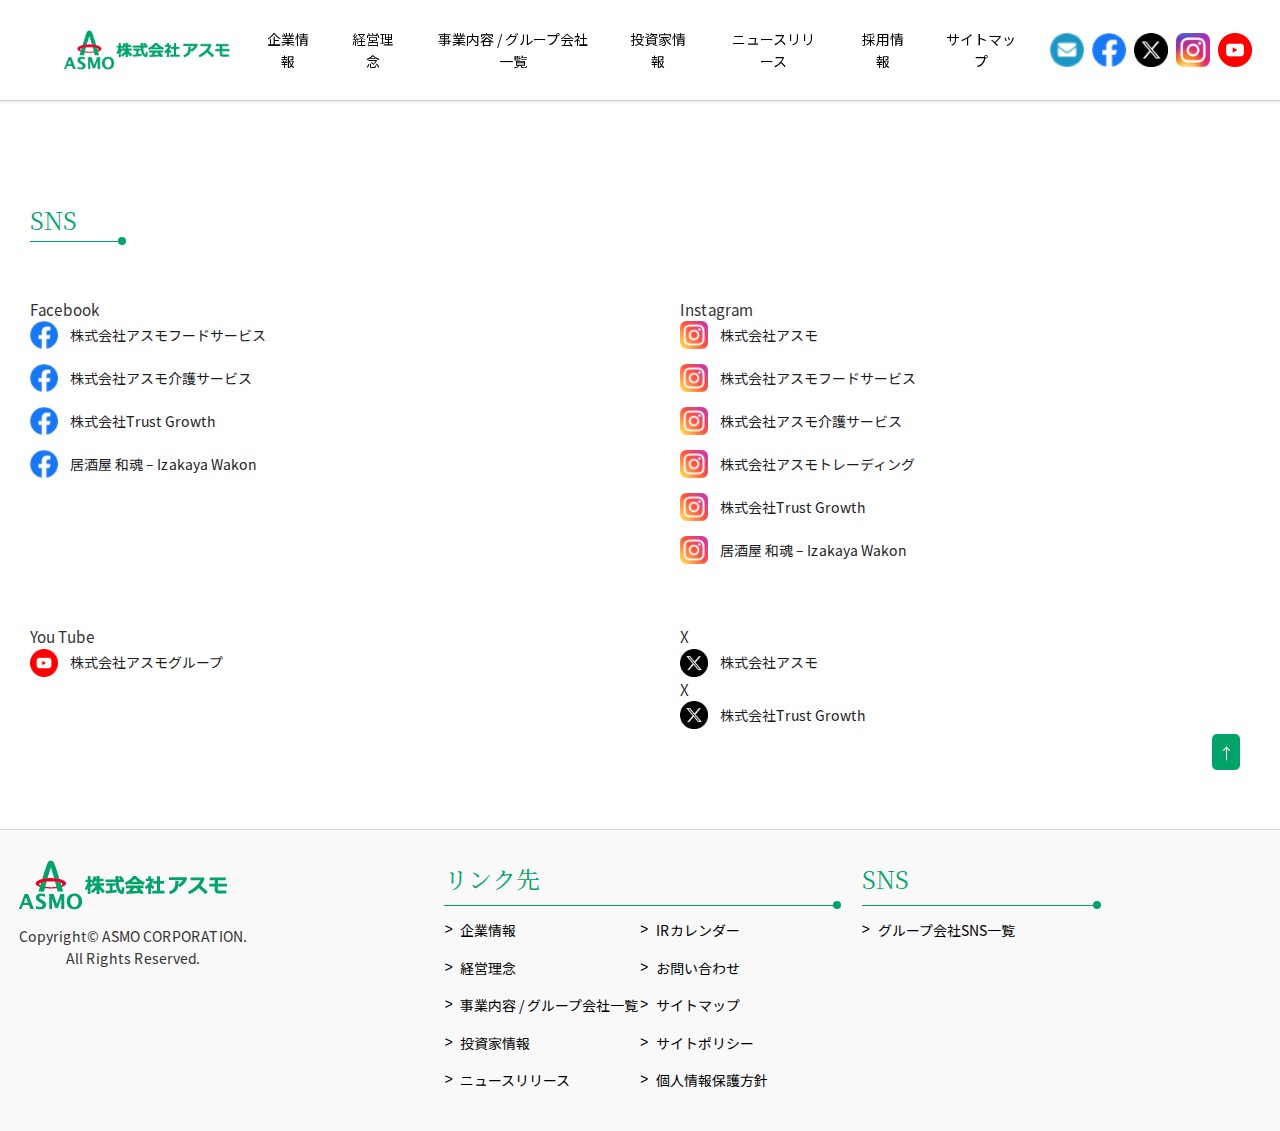Open the Facebook icon in header

tap(1109, 50)
